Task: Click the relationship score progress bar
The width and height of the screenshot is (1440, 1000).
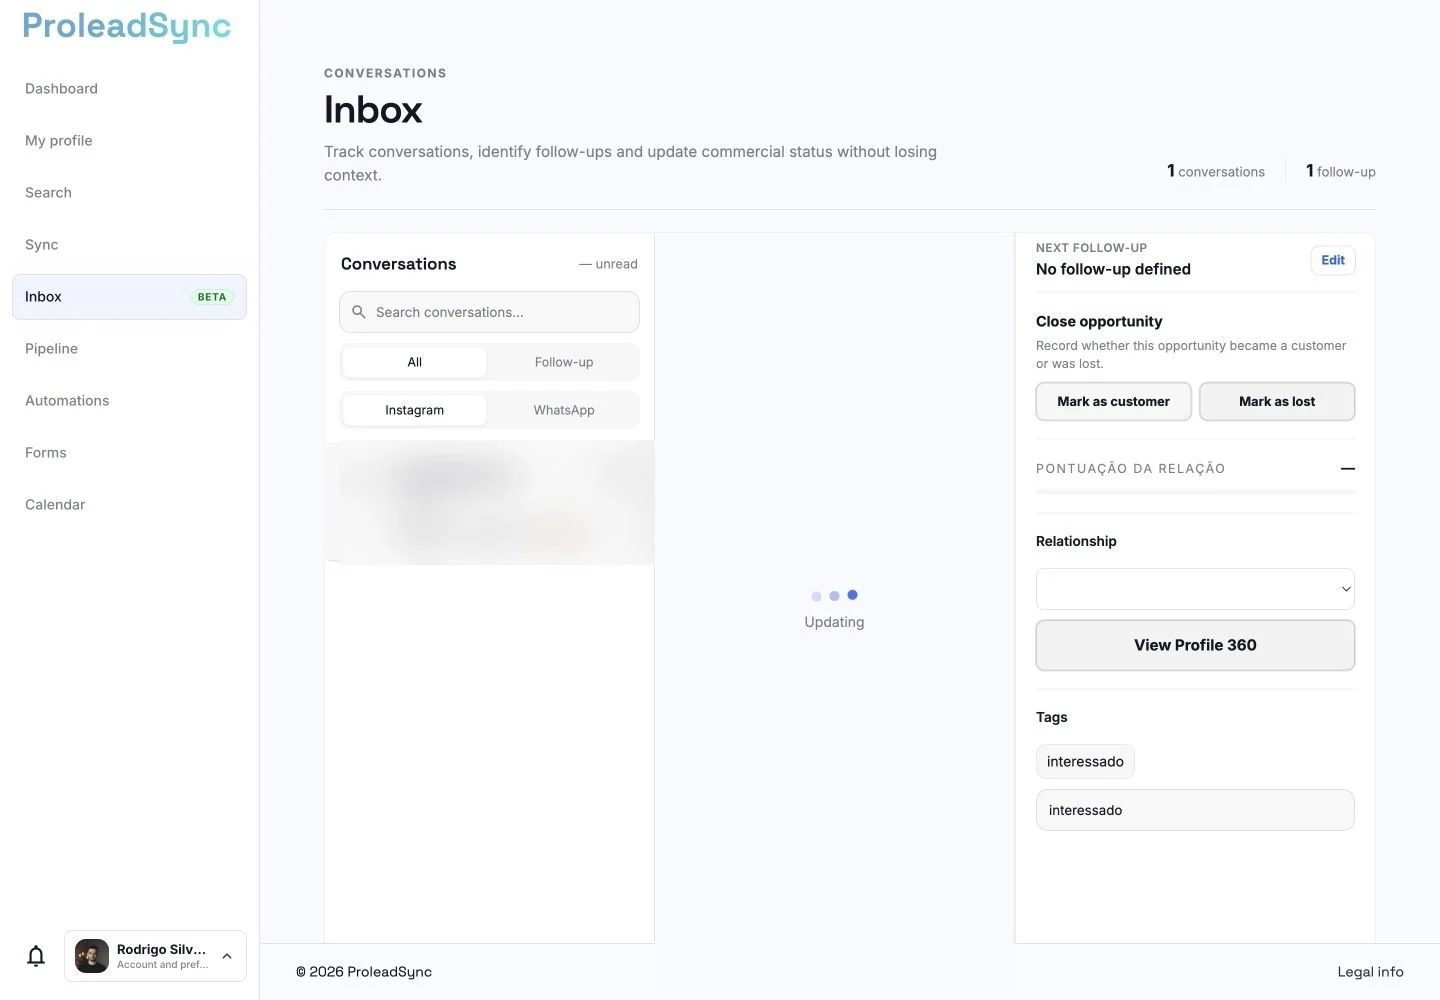Action: pos(1195,492)
